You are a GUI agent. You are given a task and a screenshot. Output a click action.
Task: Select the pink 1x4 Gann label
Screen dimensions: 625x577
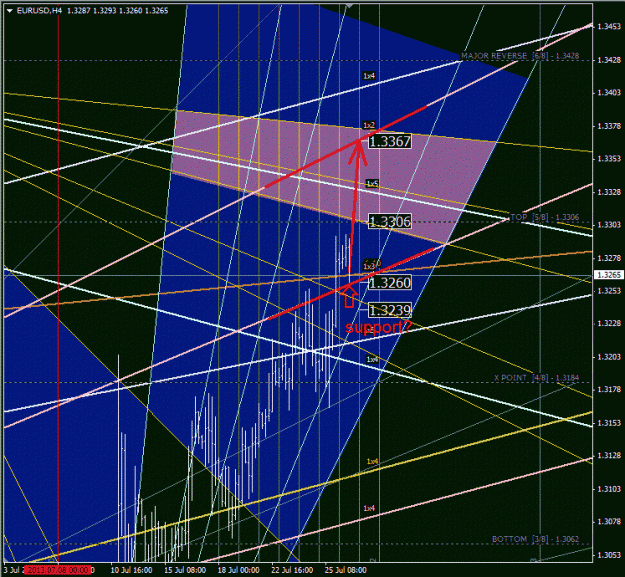369,508
